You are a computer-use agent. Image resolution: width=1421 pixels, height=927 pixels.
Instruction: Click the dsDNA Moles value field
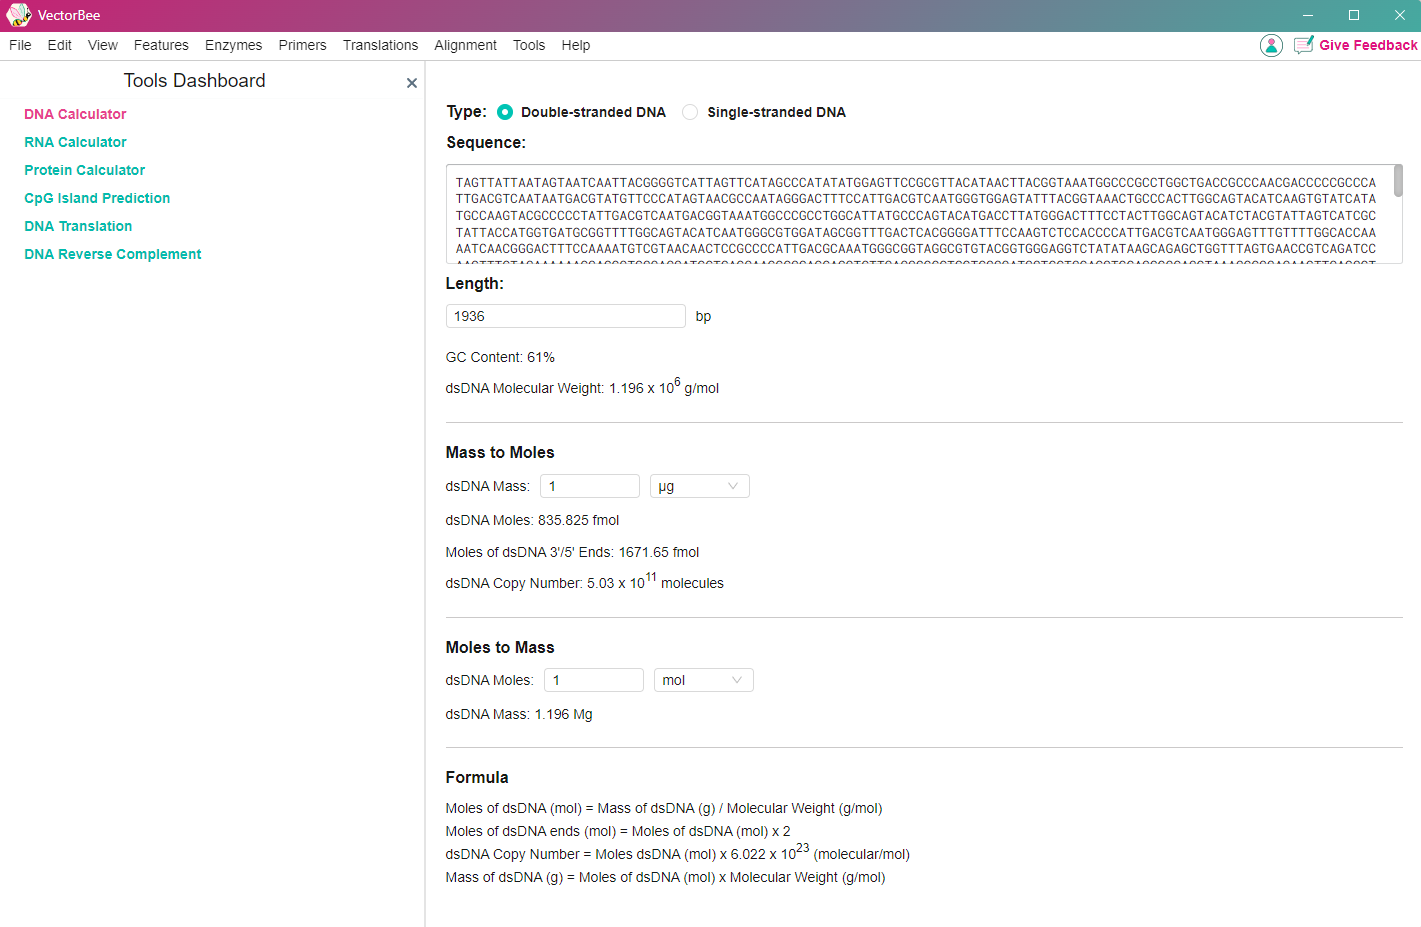coord(593,680)
